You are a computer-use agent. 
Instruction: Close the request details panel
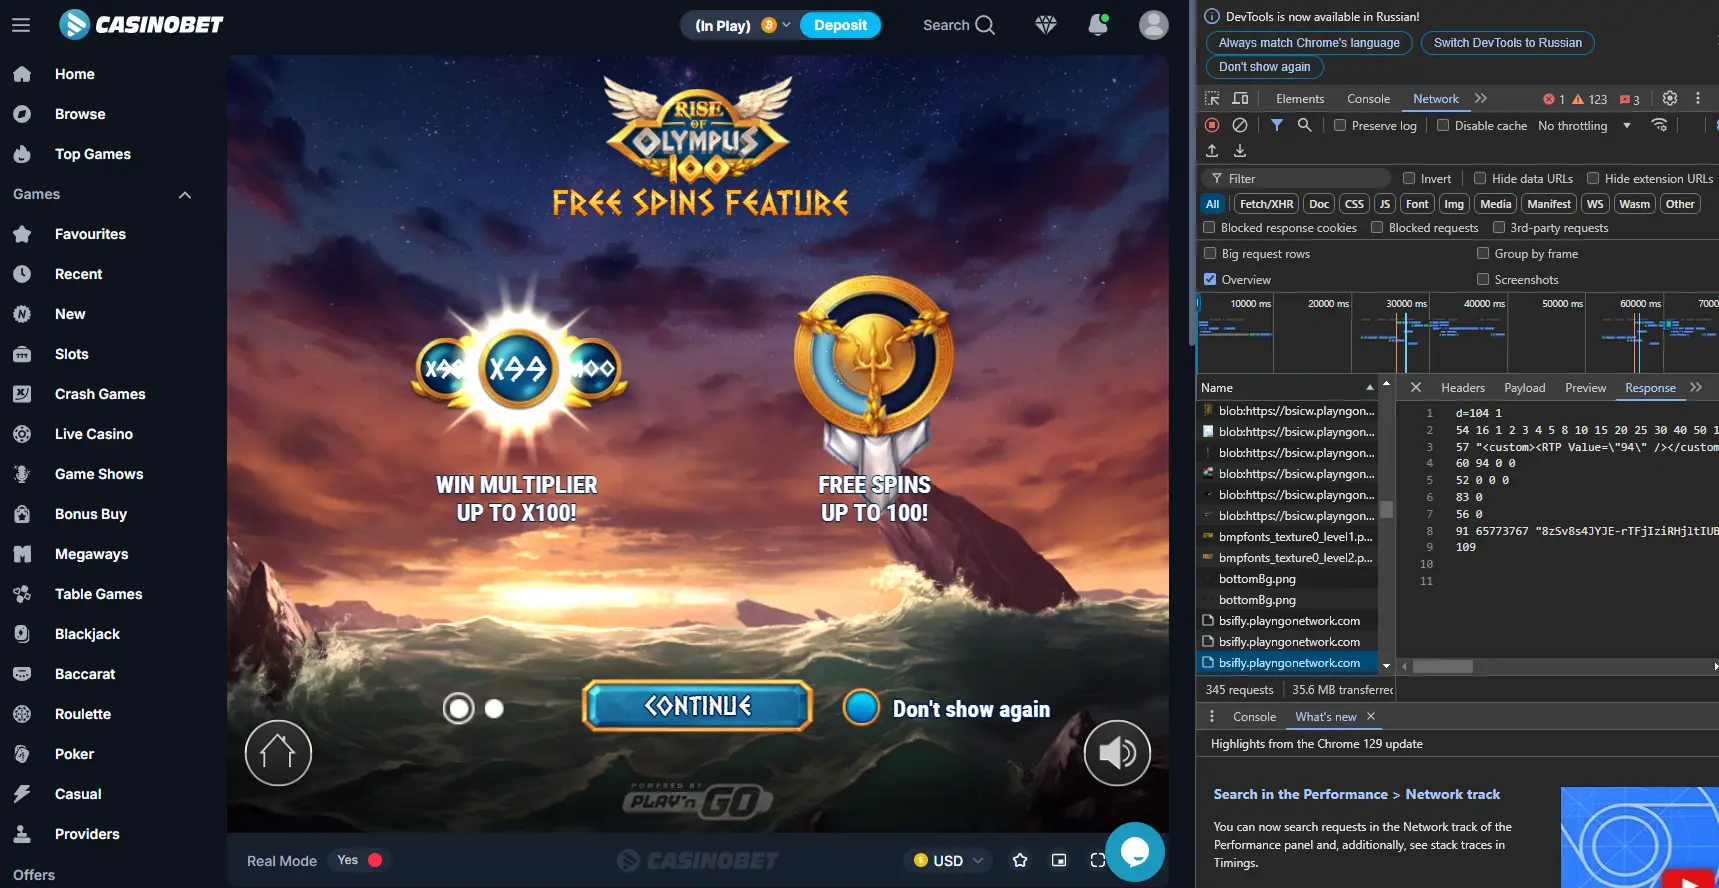point(1416,387)
